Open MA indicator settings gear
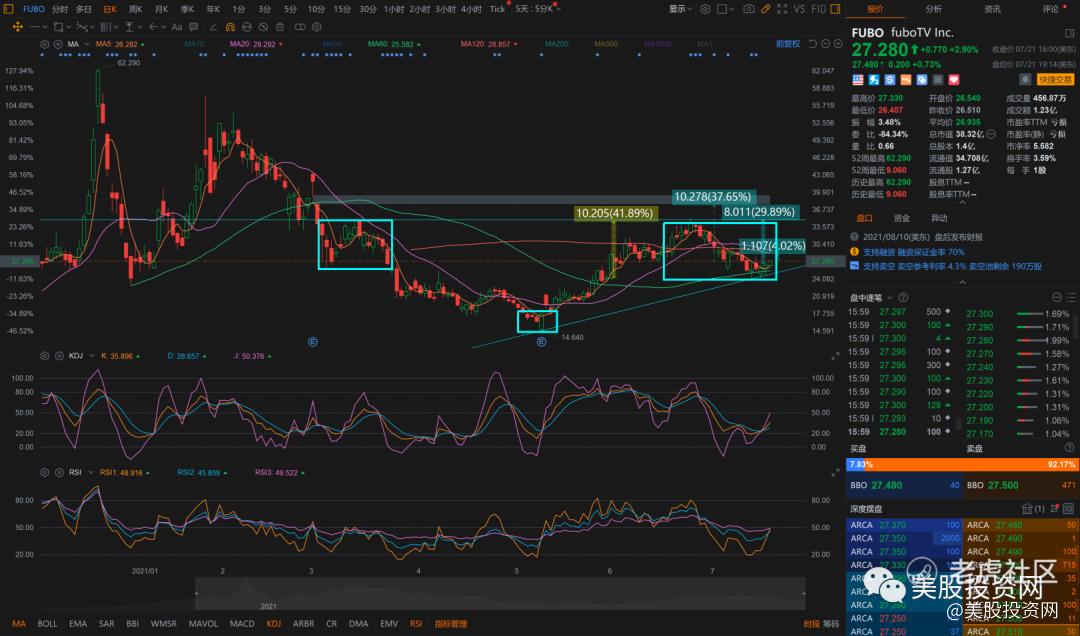The height and width of the screenshot is (636, 1080). click(45, 44)
